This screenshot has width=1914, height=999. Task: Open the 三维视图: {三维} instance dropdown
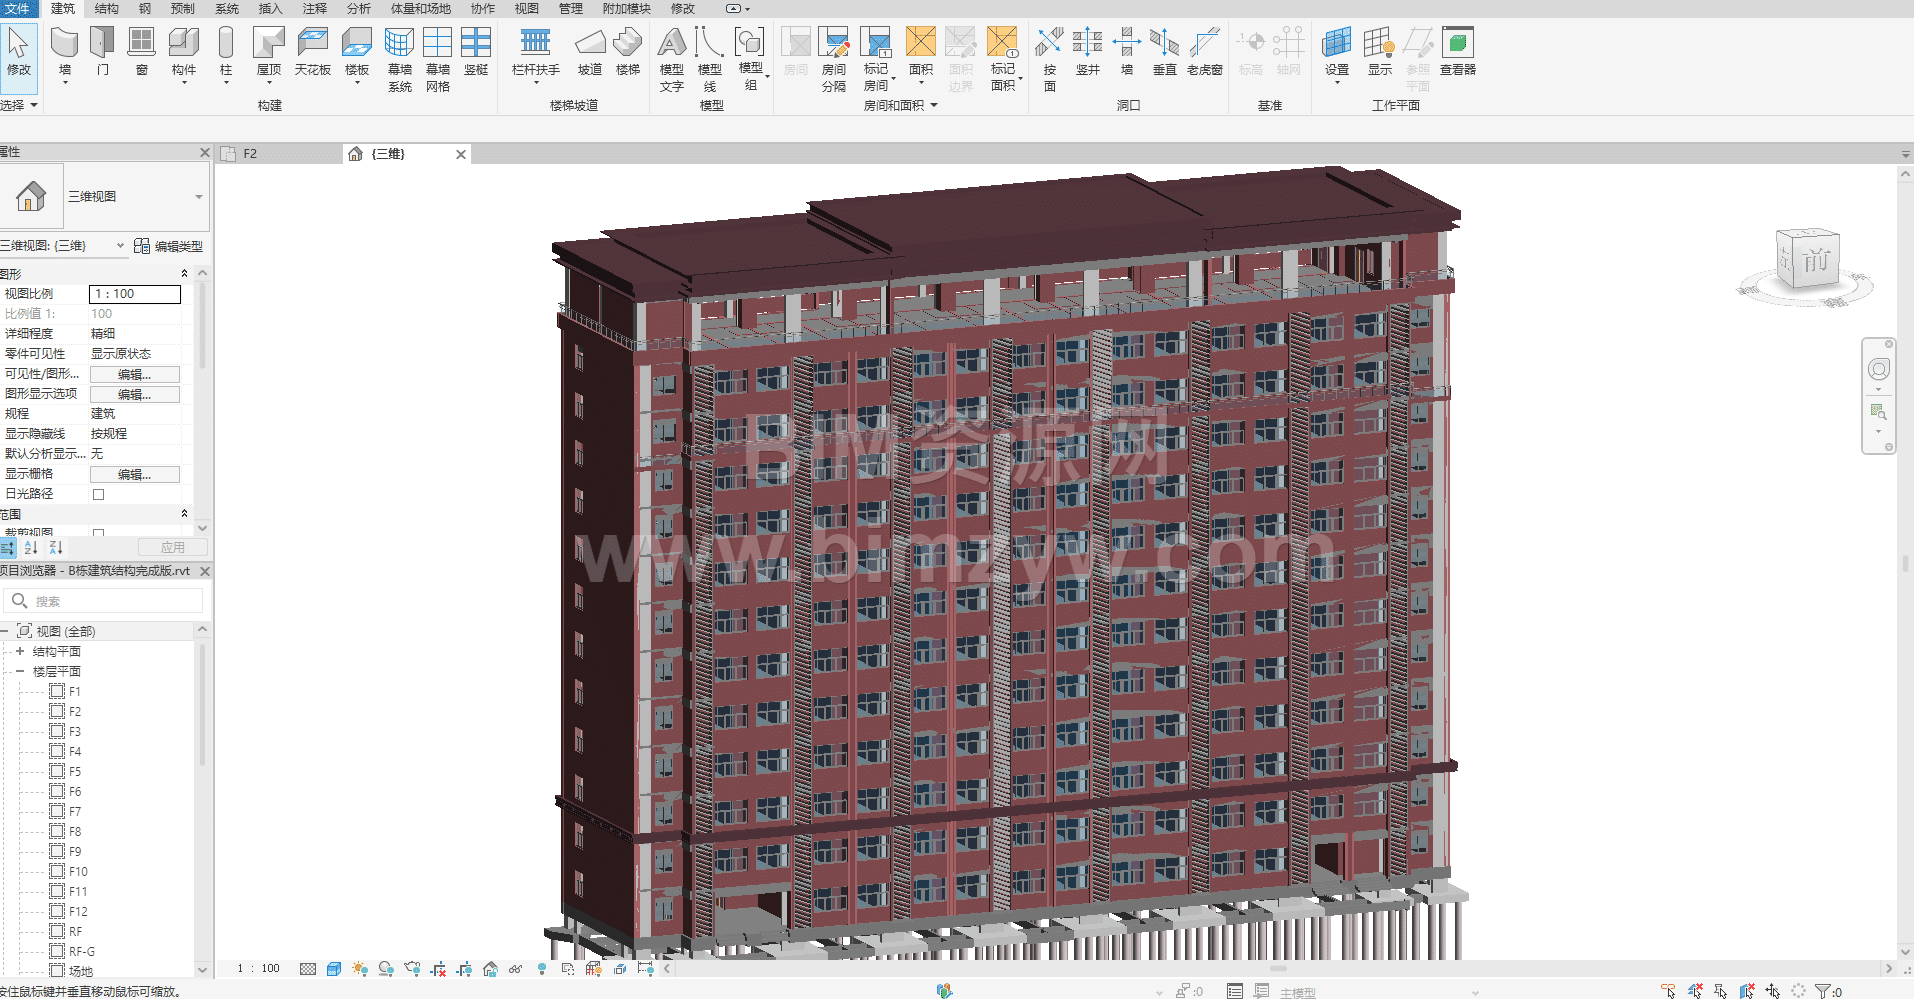click(120, 246)
